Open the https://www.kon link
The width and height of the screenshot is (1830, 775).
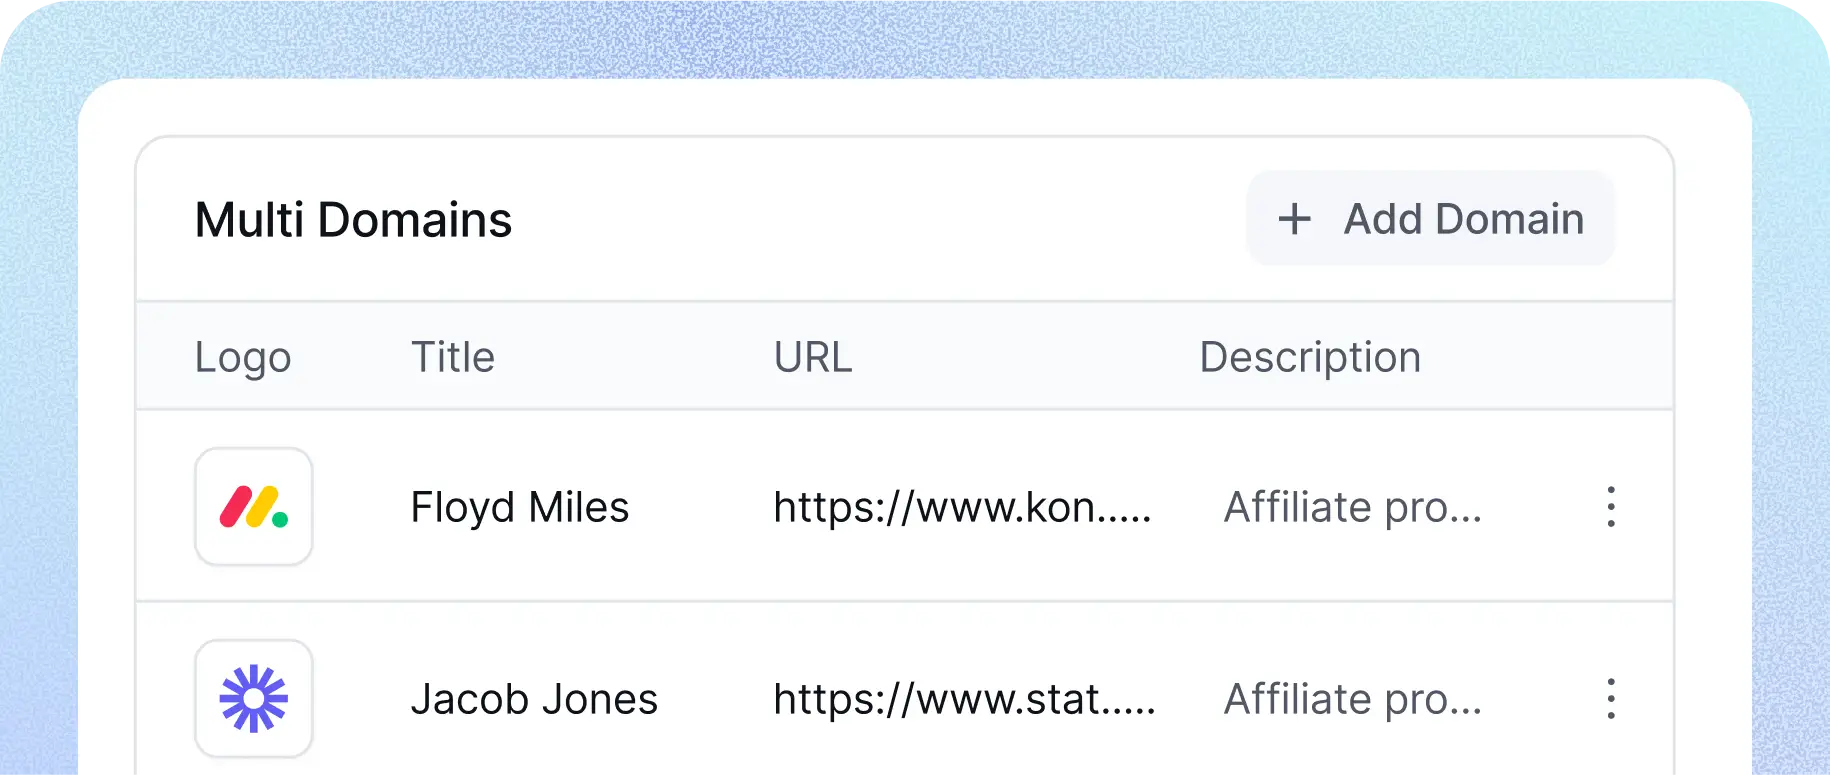tap(934, 507)
